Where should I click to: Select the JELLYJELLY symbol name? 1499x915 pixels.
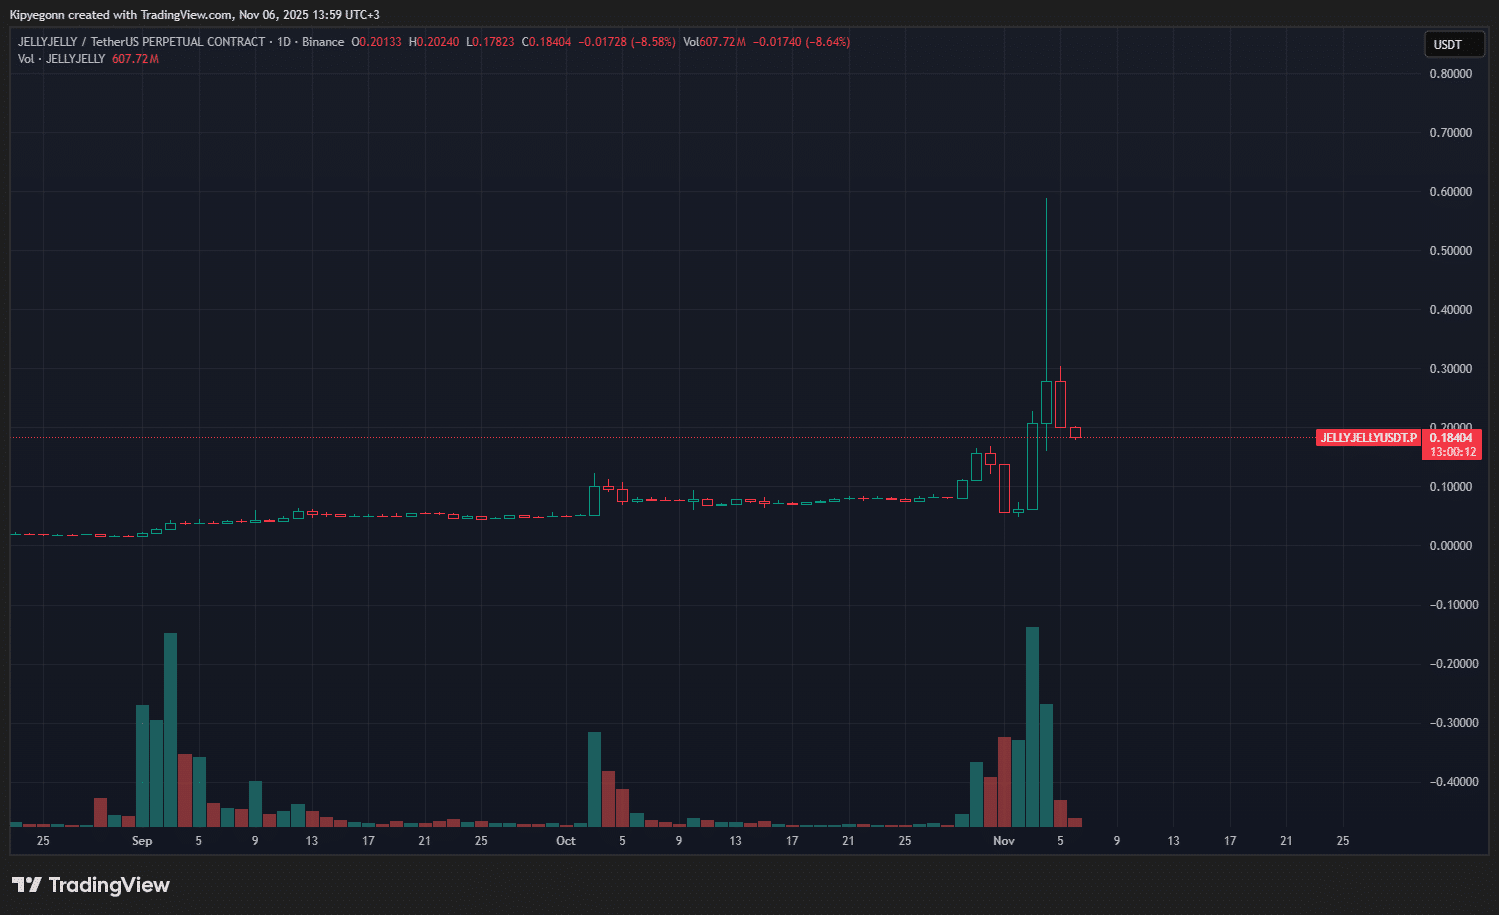coord(45,41)
